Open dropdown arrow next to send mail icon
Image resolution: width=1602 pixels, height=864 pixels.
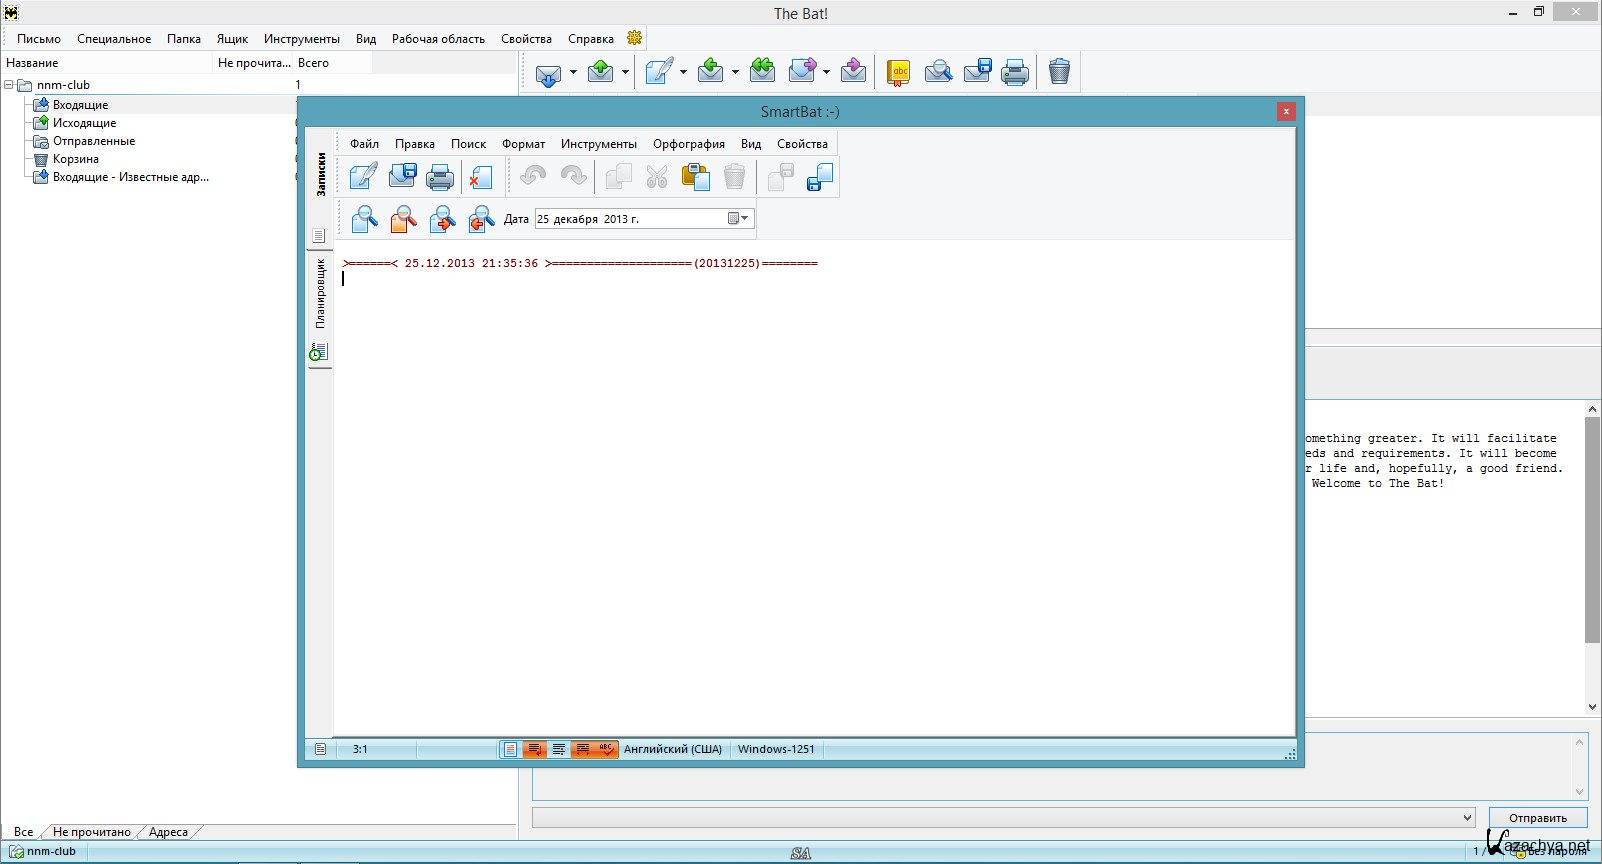625,72
